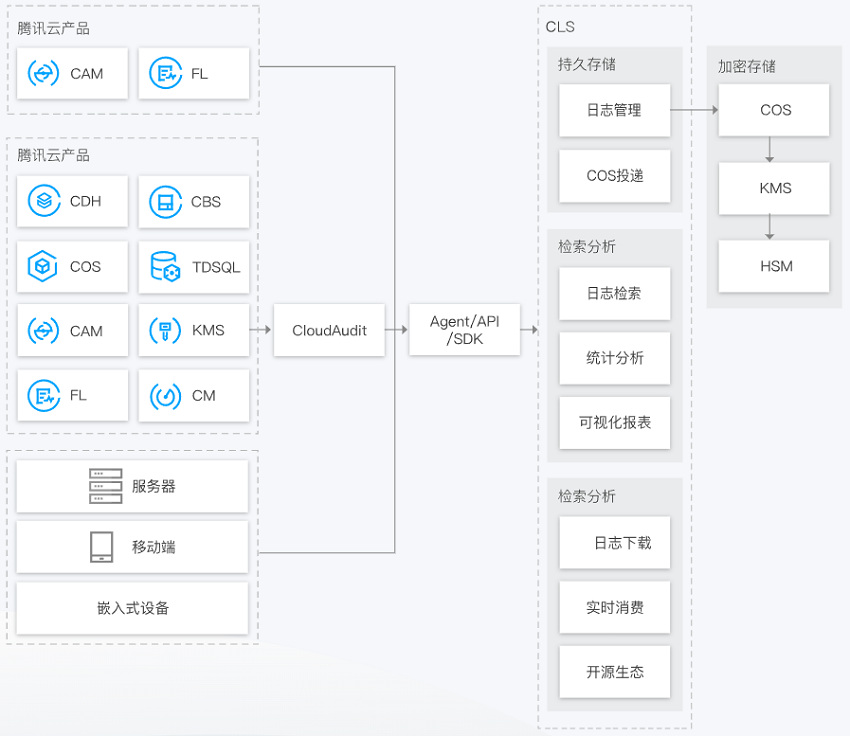The height and width of the screenshot is (736, 850).
Task: Click the 日志管理 box
Action: [x=615, y=110]
